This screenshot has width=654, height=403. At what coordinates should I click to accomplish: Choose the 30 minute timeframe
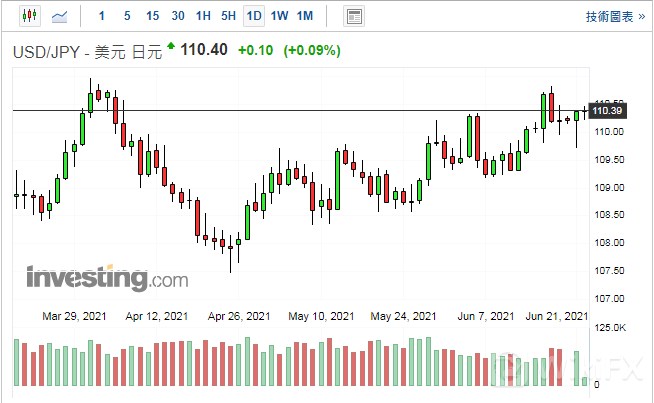coord(178,16)
